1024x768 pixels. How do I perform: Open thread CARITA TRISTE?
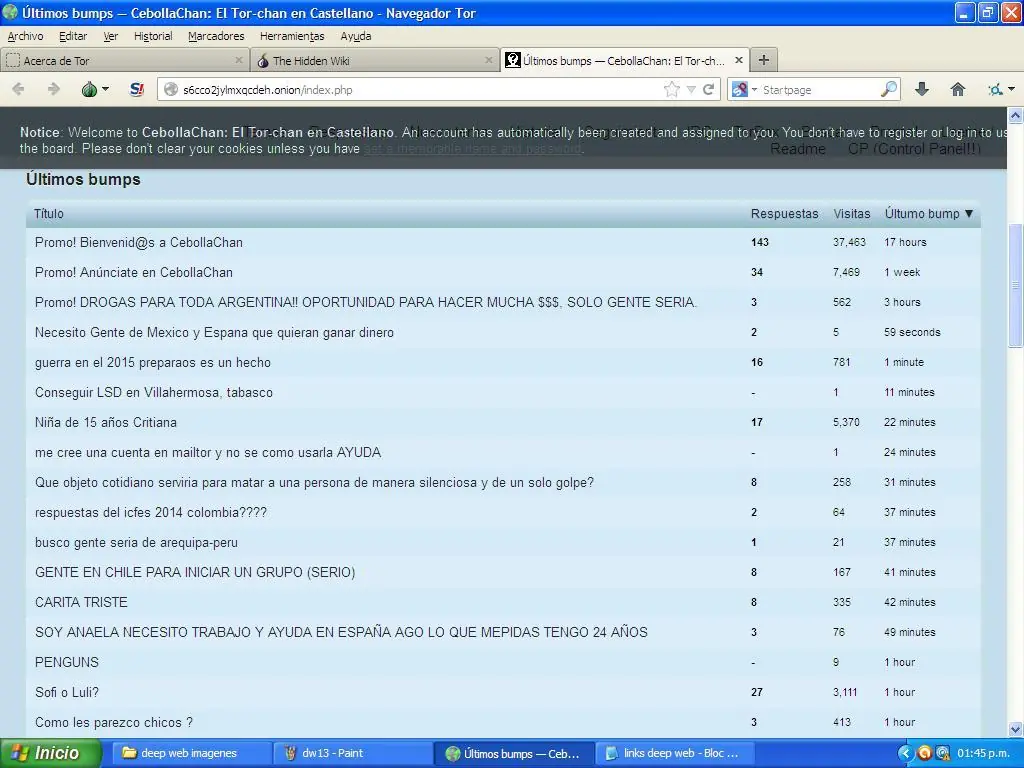(81, 603)
